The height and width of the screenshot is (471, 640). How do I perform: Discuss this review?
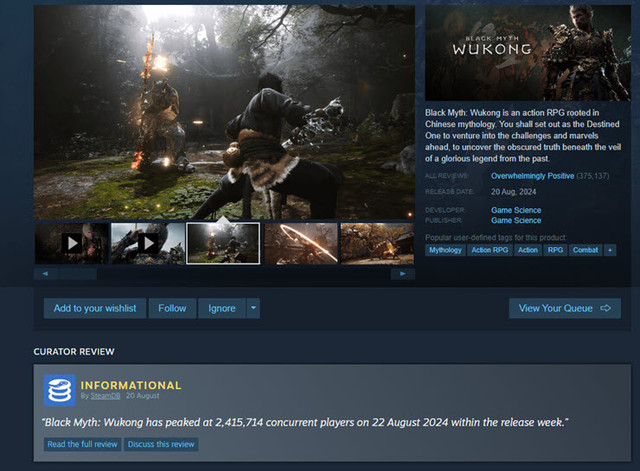point(161,444)
